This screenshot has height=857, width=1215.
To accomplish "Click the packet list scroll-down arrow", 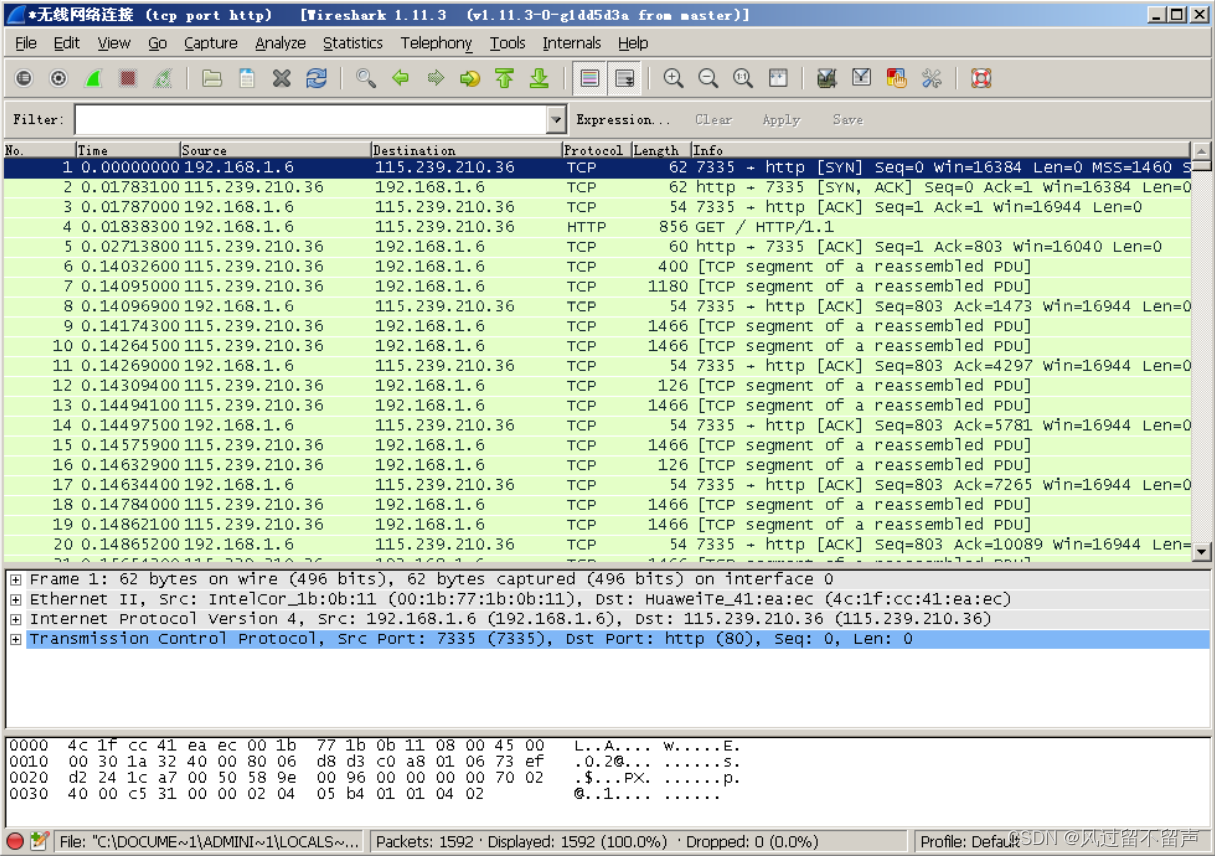I will [x=1201, y=551].
